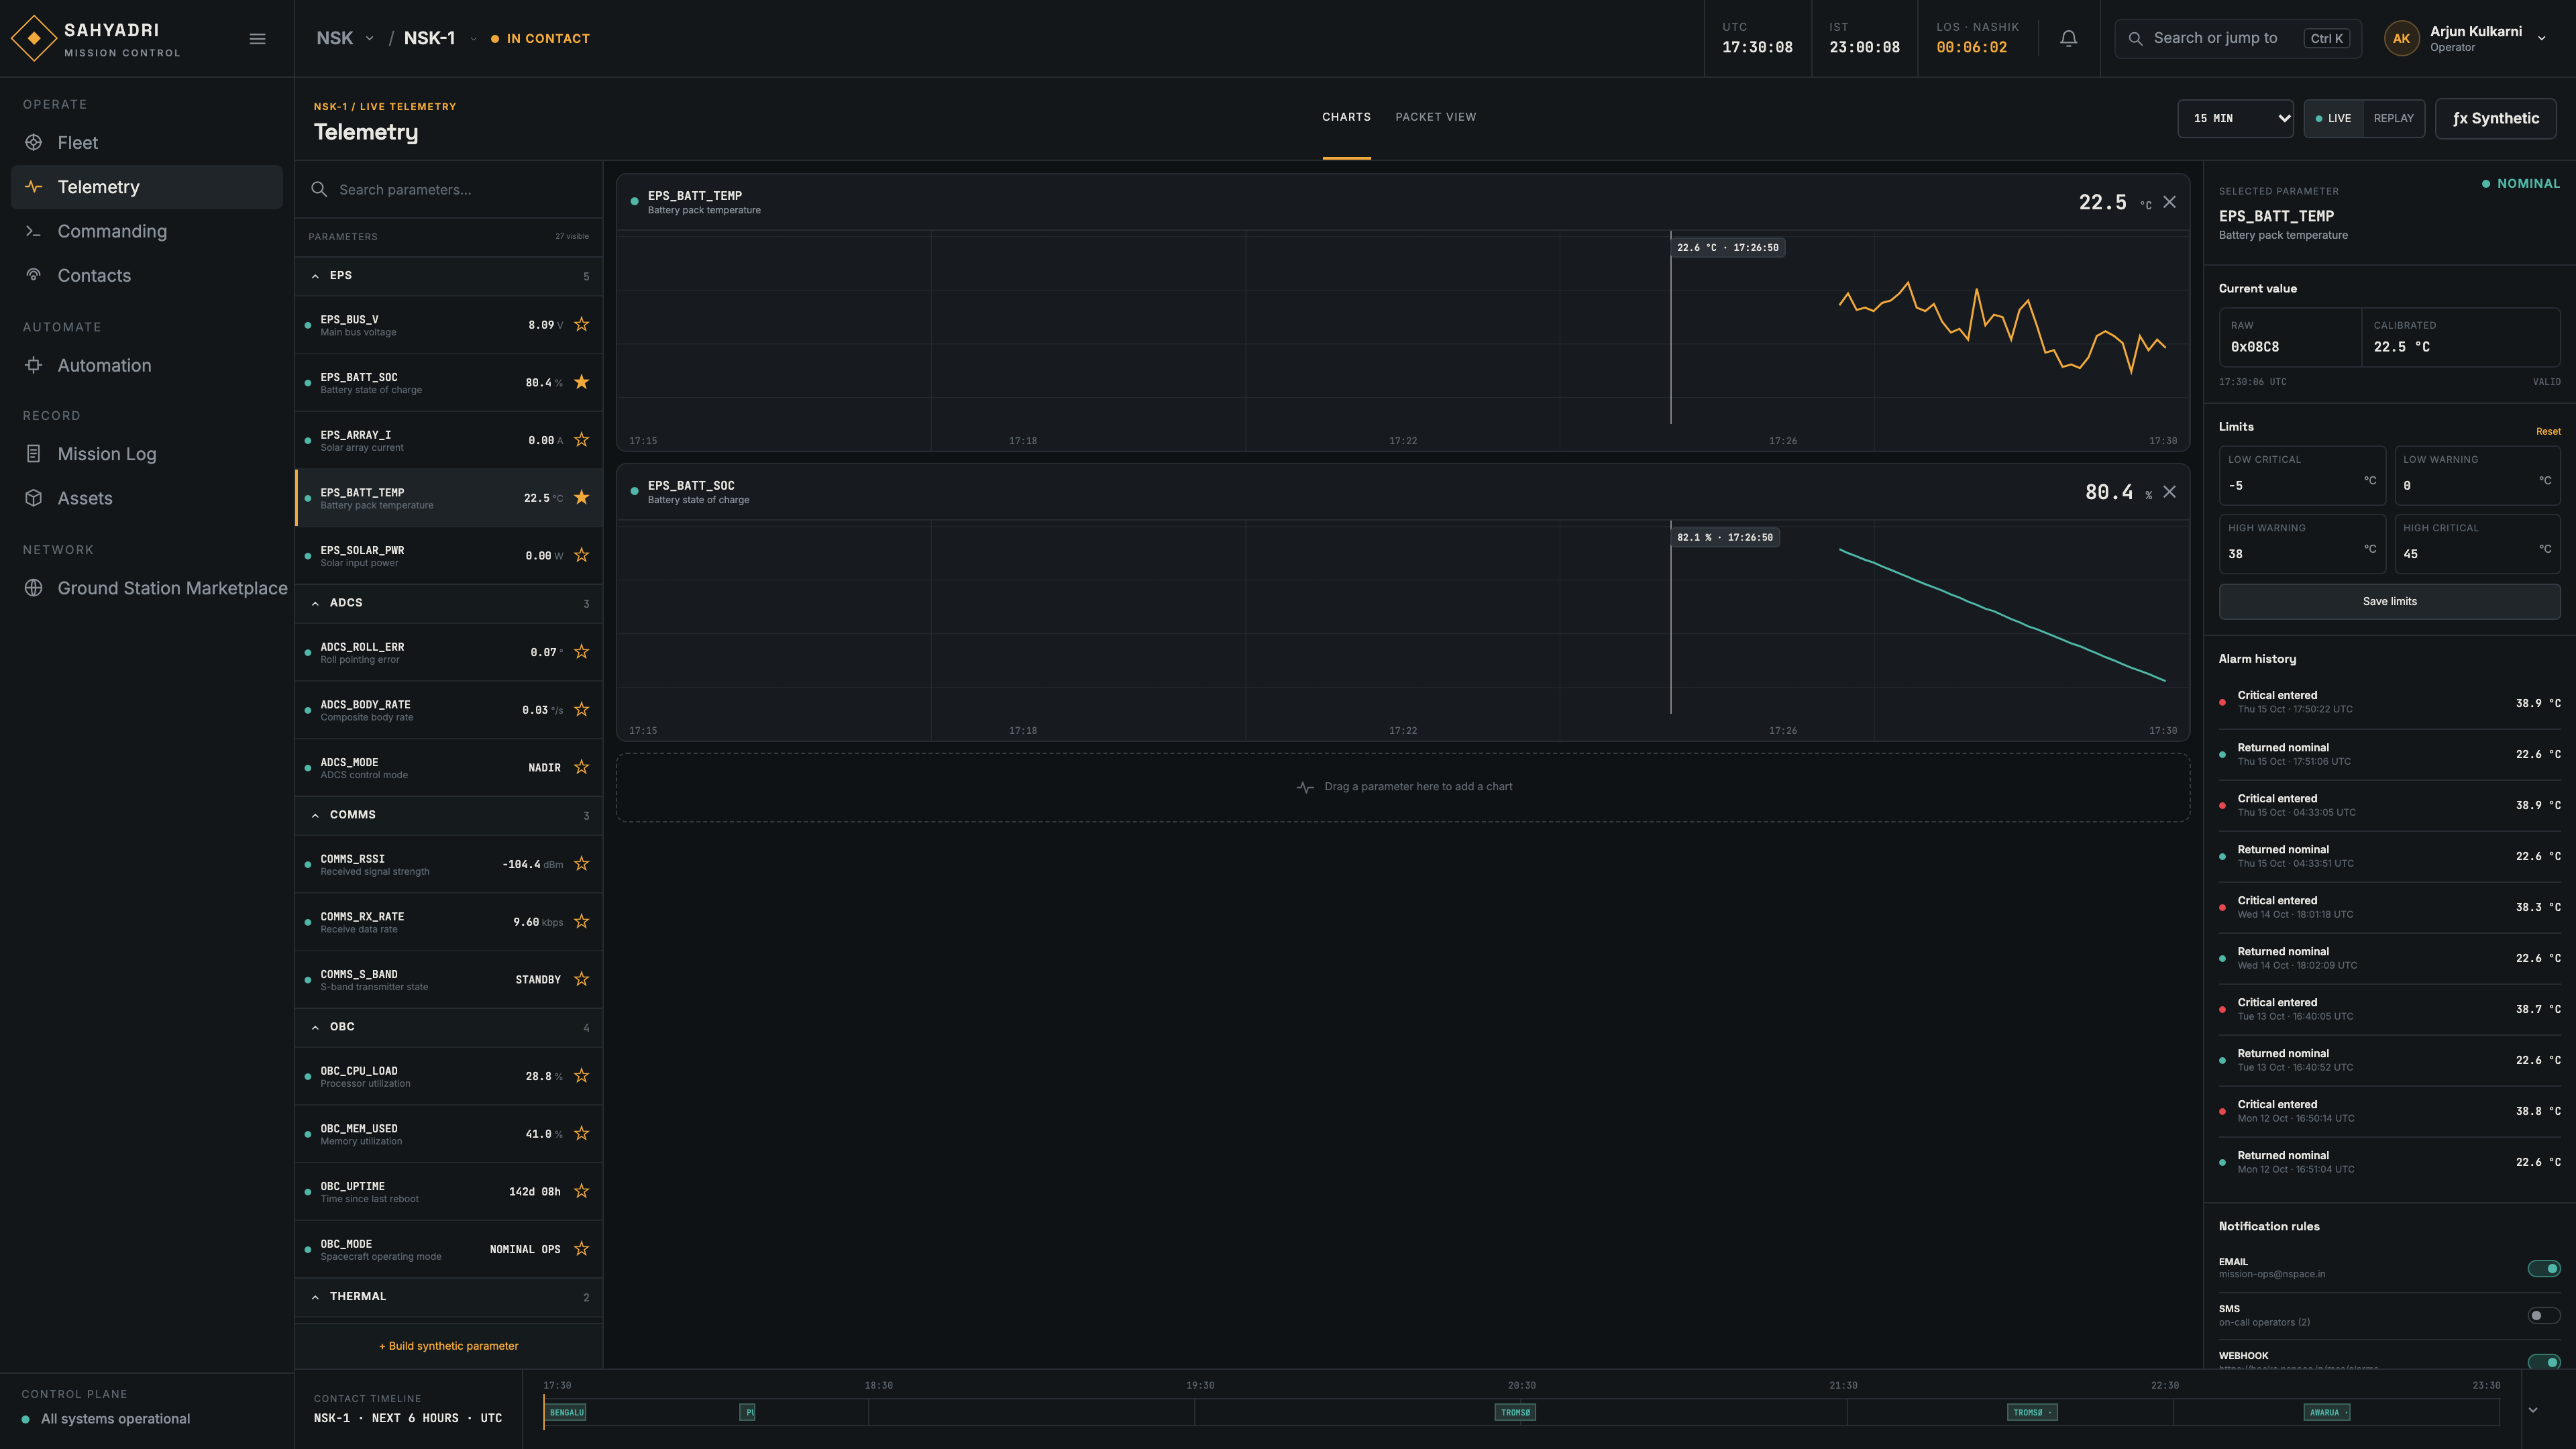
Task: Select the CHARTS tab
Action: (1346, 117)
